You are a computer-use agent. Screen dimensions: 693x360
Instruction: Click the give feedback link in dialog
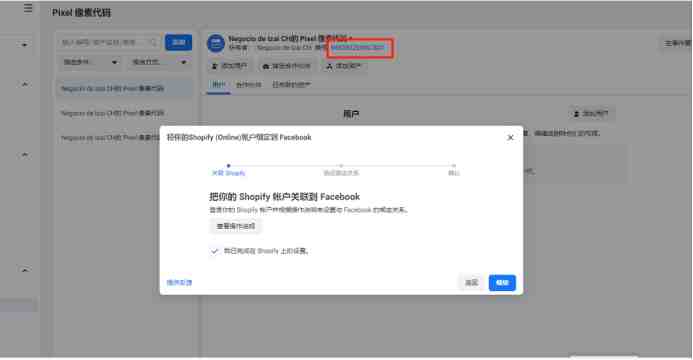[179, 282]
